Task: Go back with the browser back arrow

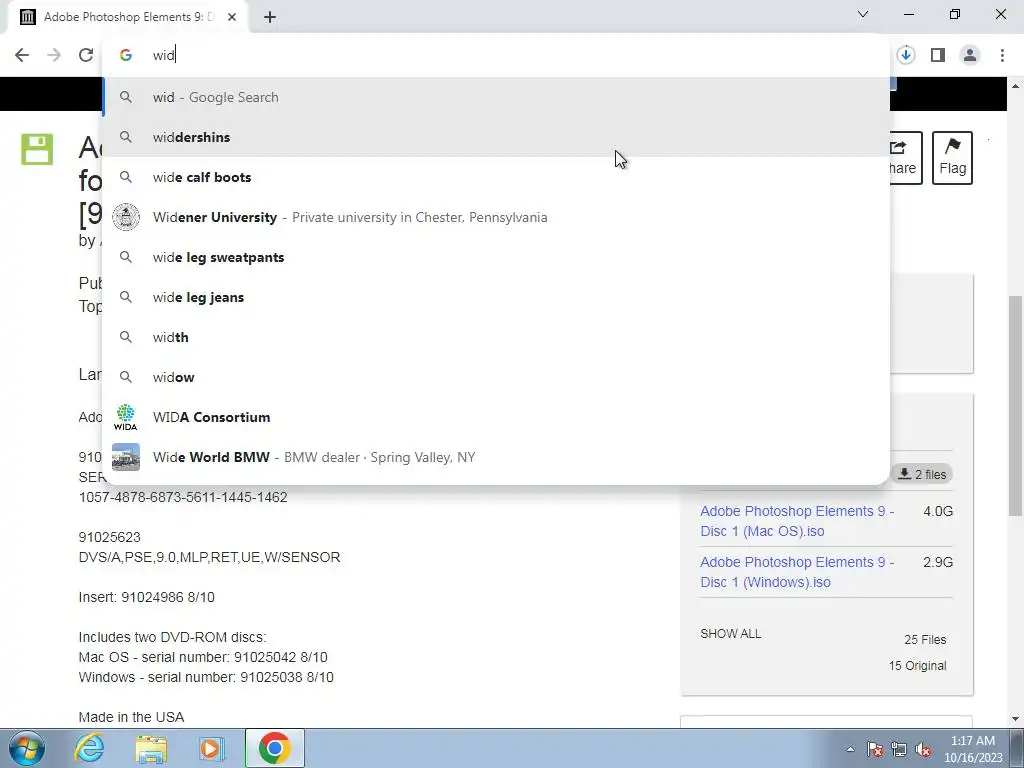Action: tap(22, 55)
